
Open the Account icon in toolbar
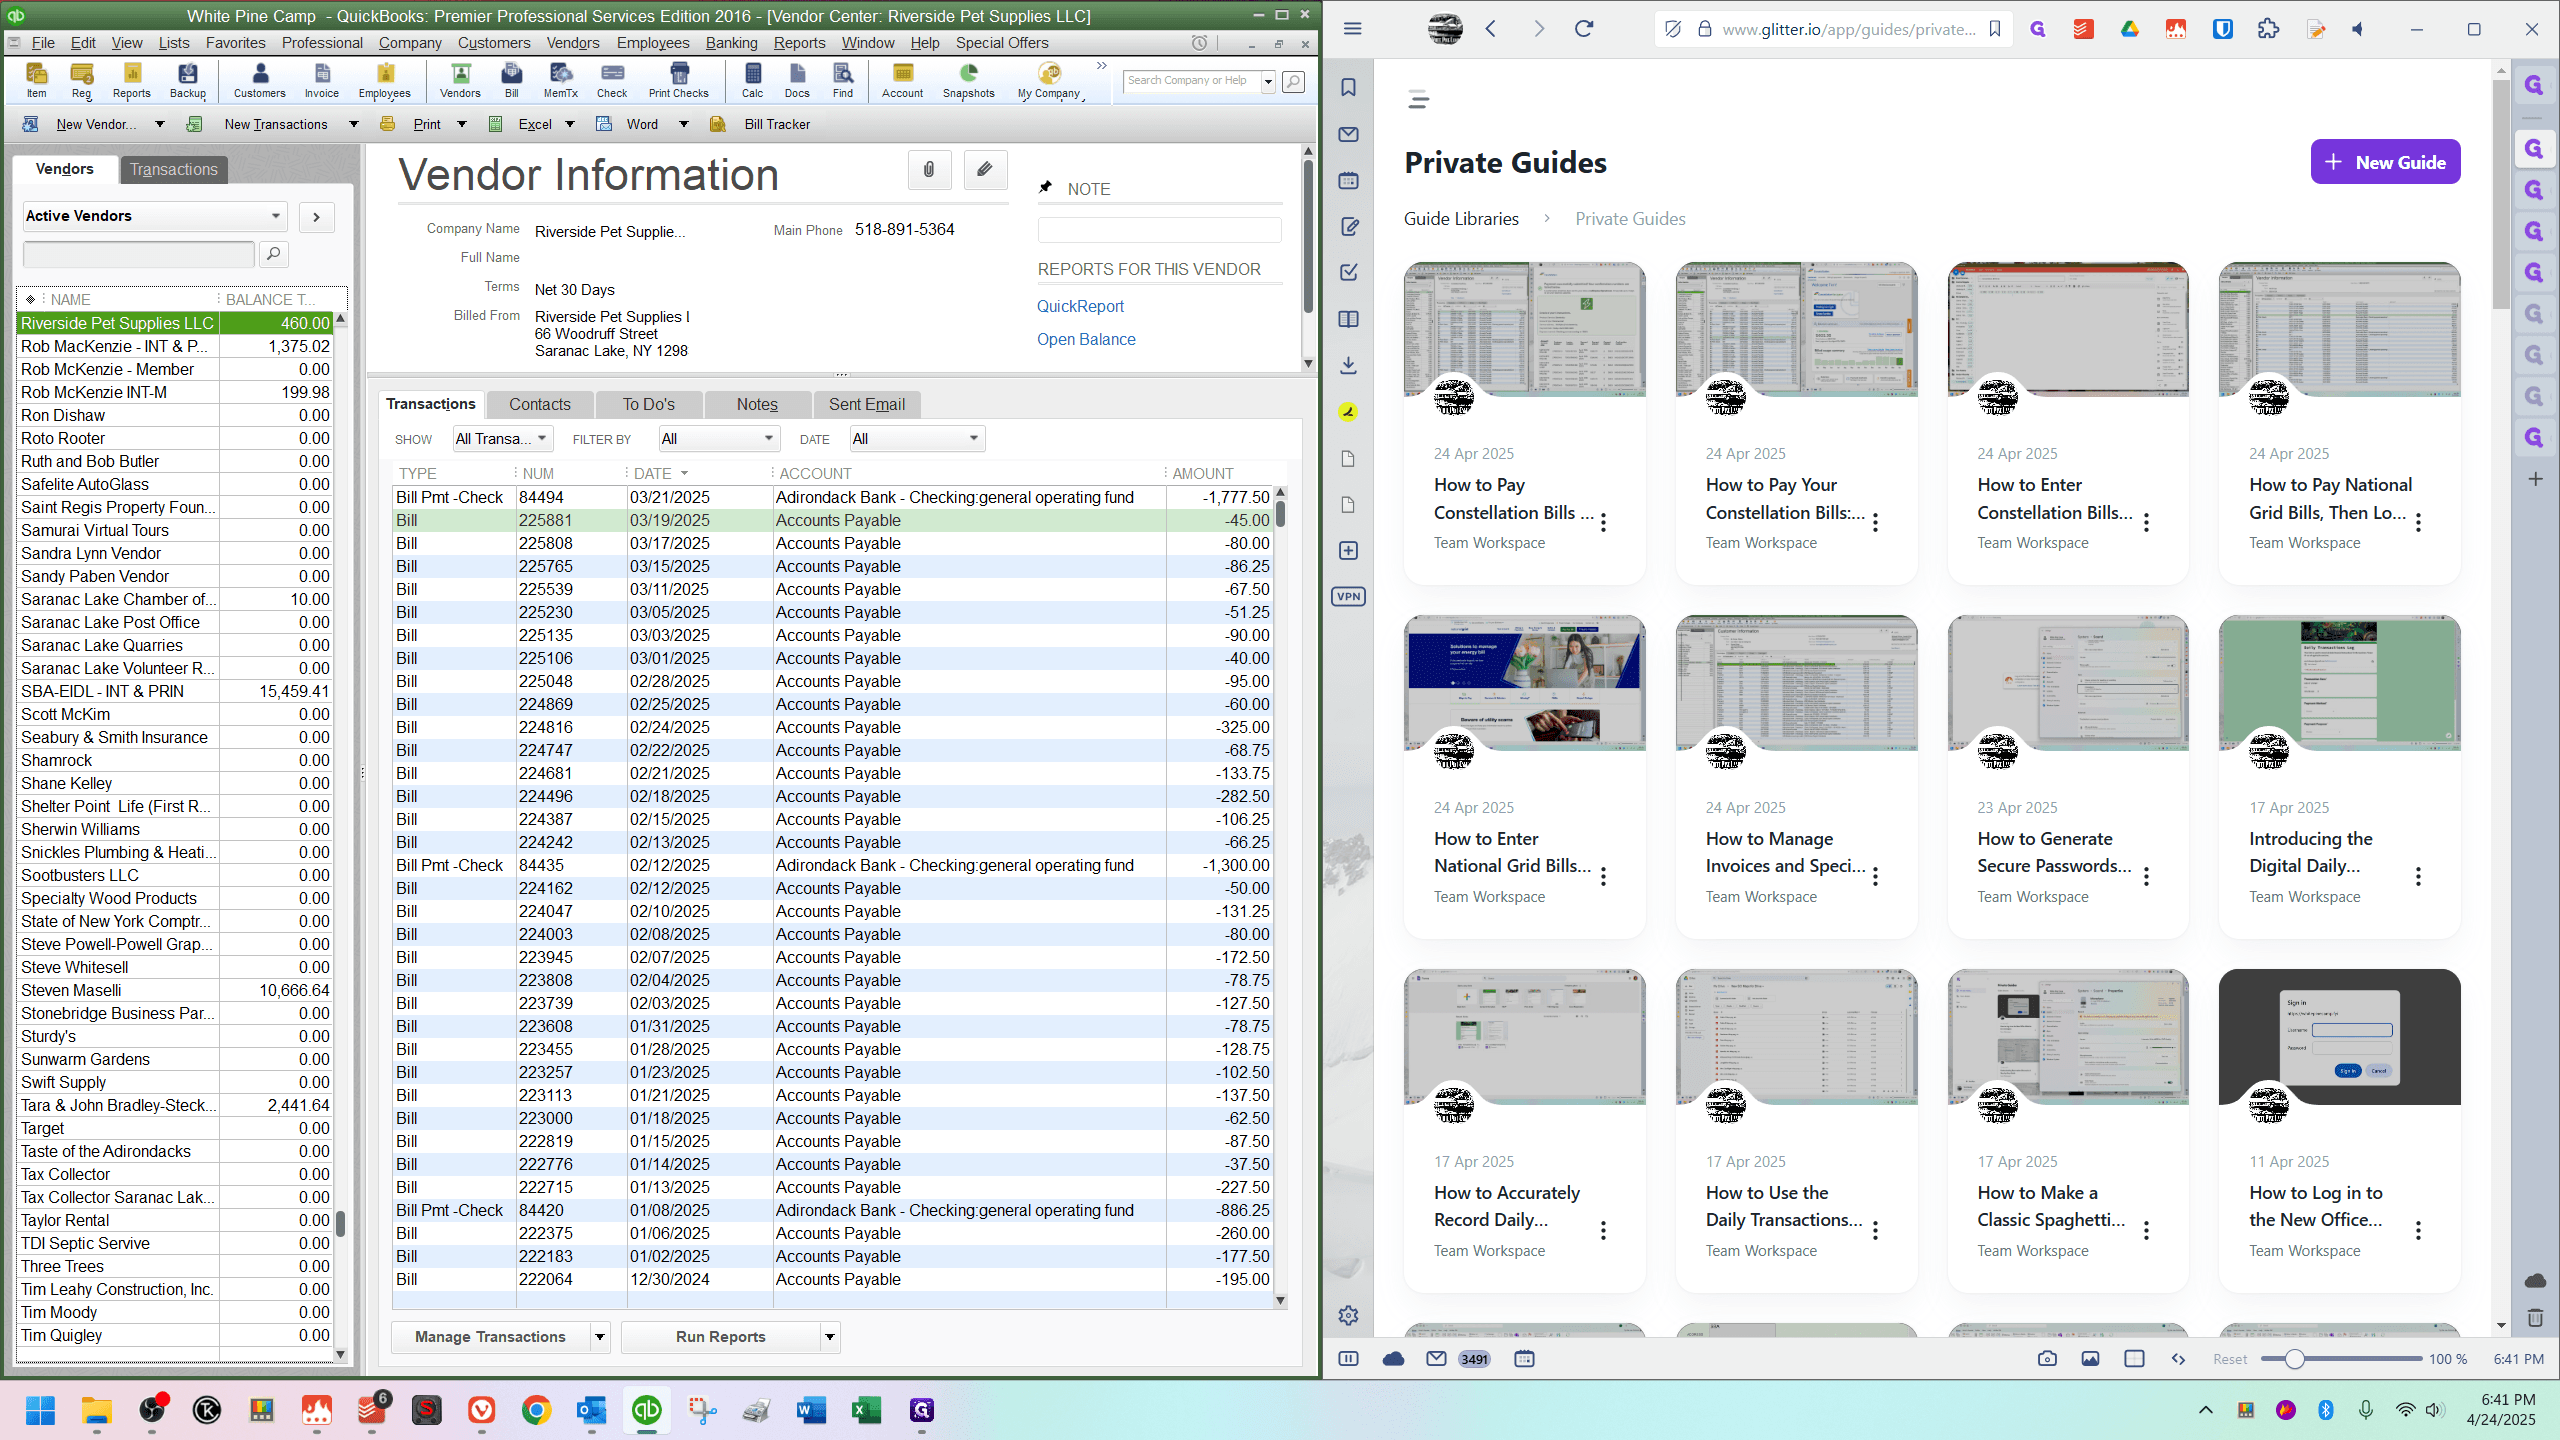pyautogui.click(x=903, y=80)
